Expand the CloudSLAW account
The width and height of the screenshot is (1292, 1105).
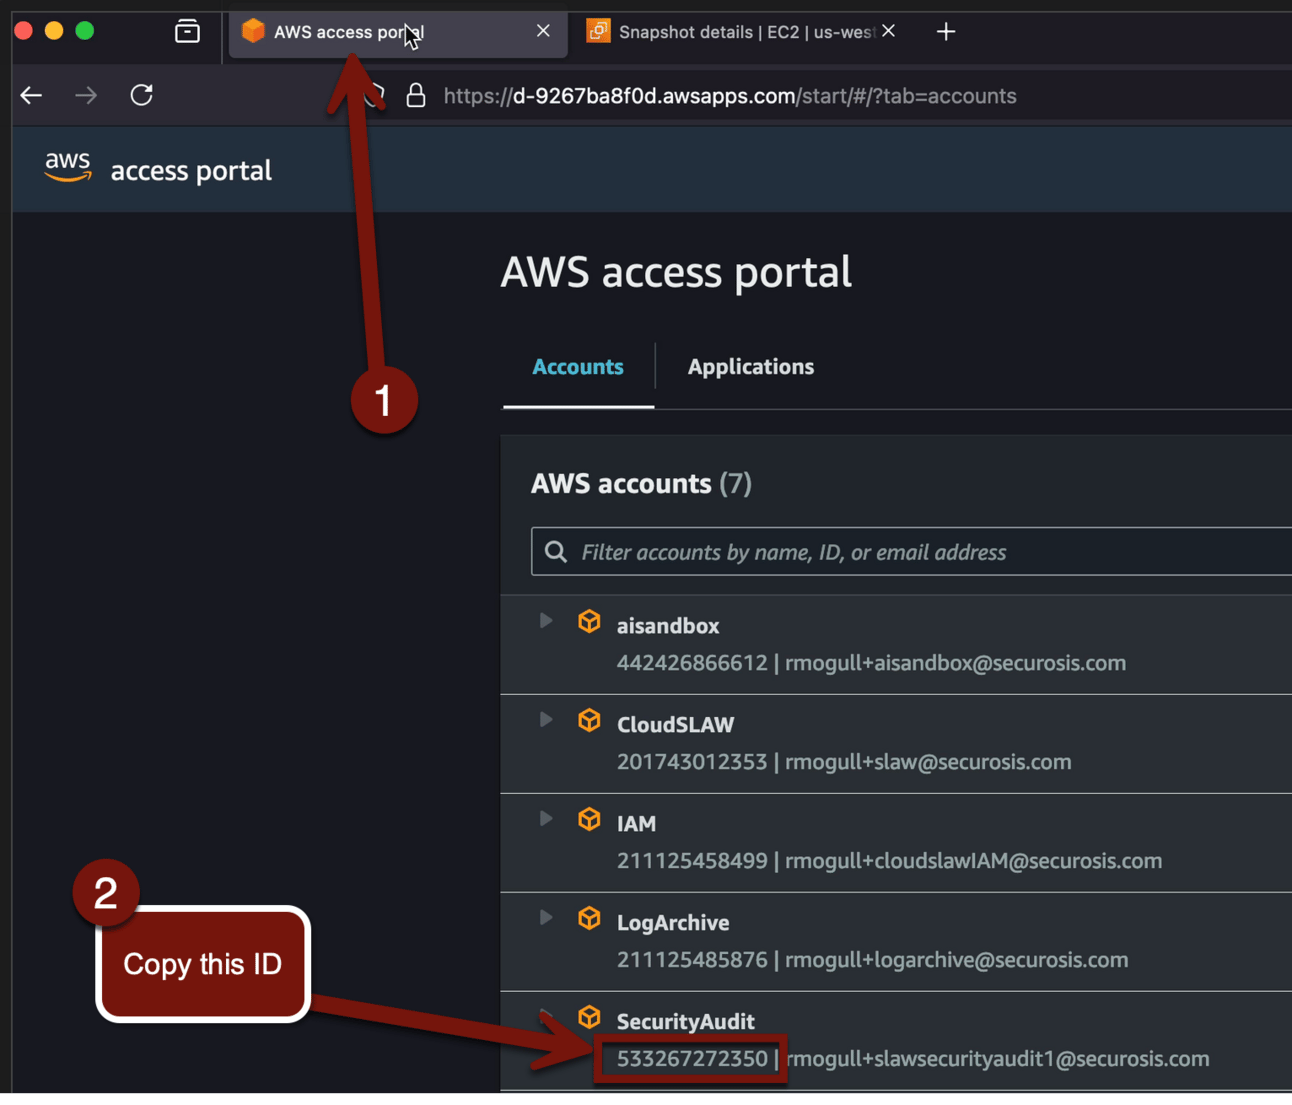(546, 720)
